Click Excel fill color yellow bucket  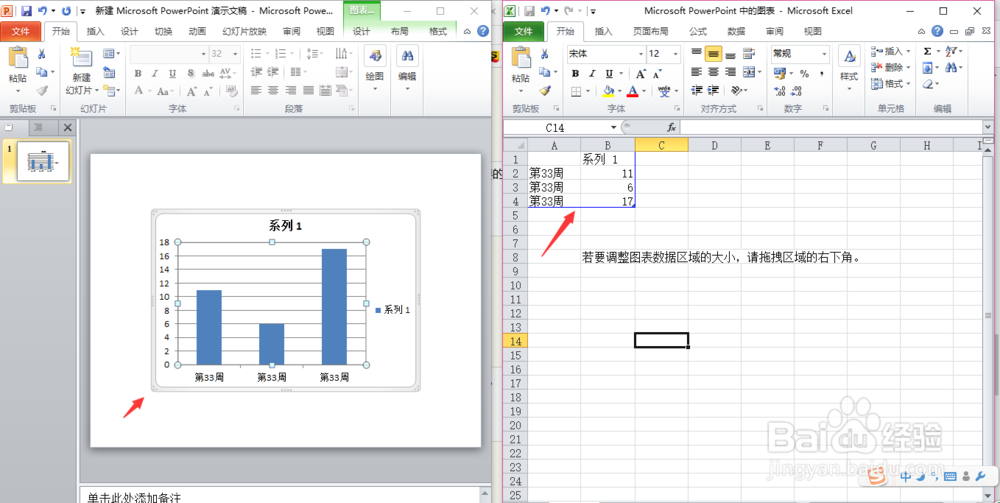tap(608, 92)
